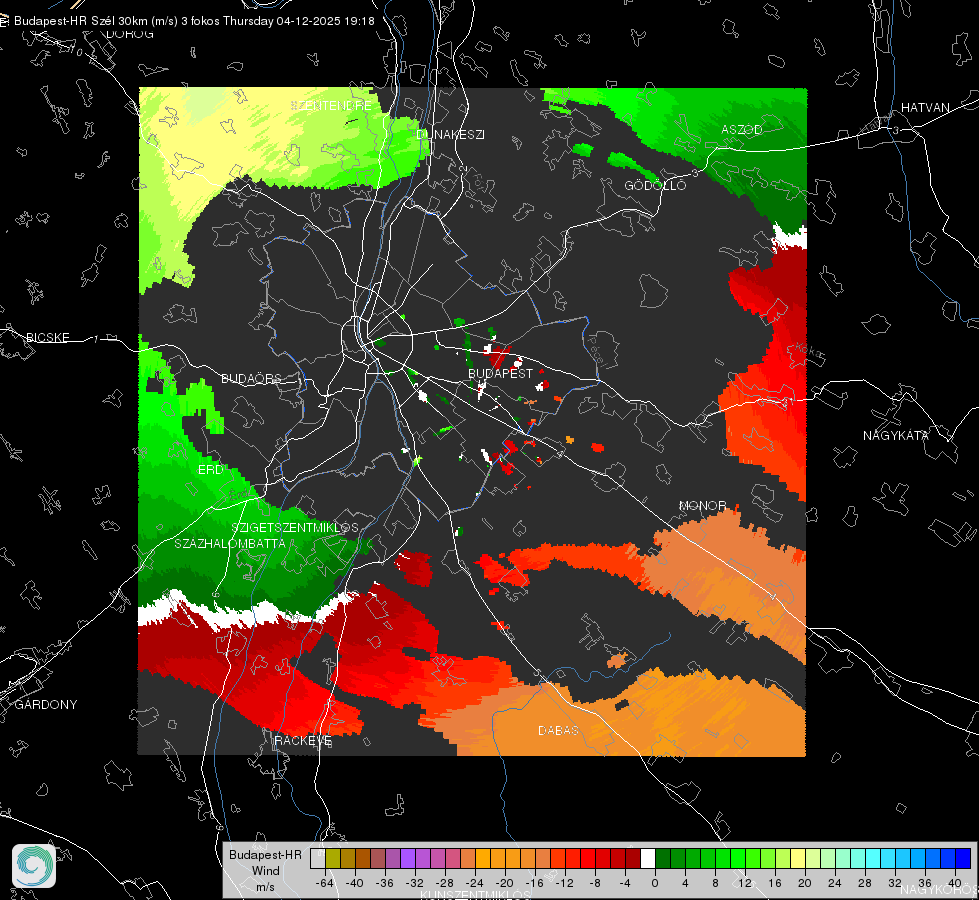Click the light gray first legend swatch

(x=317, y=859)
